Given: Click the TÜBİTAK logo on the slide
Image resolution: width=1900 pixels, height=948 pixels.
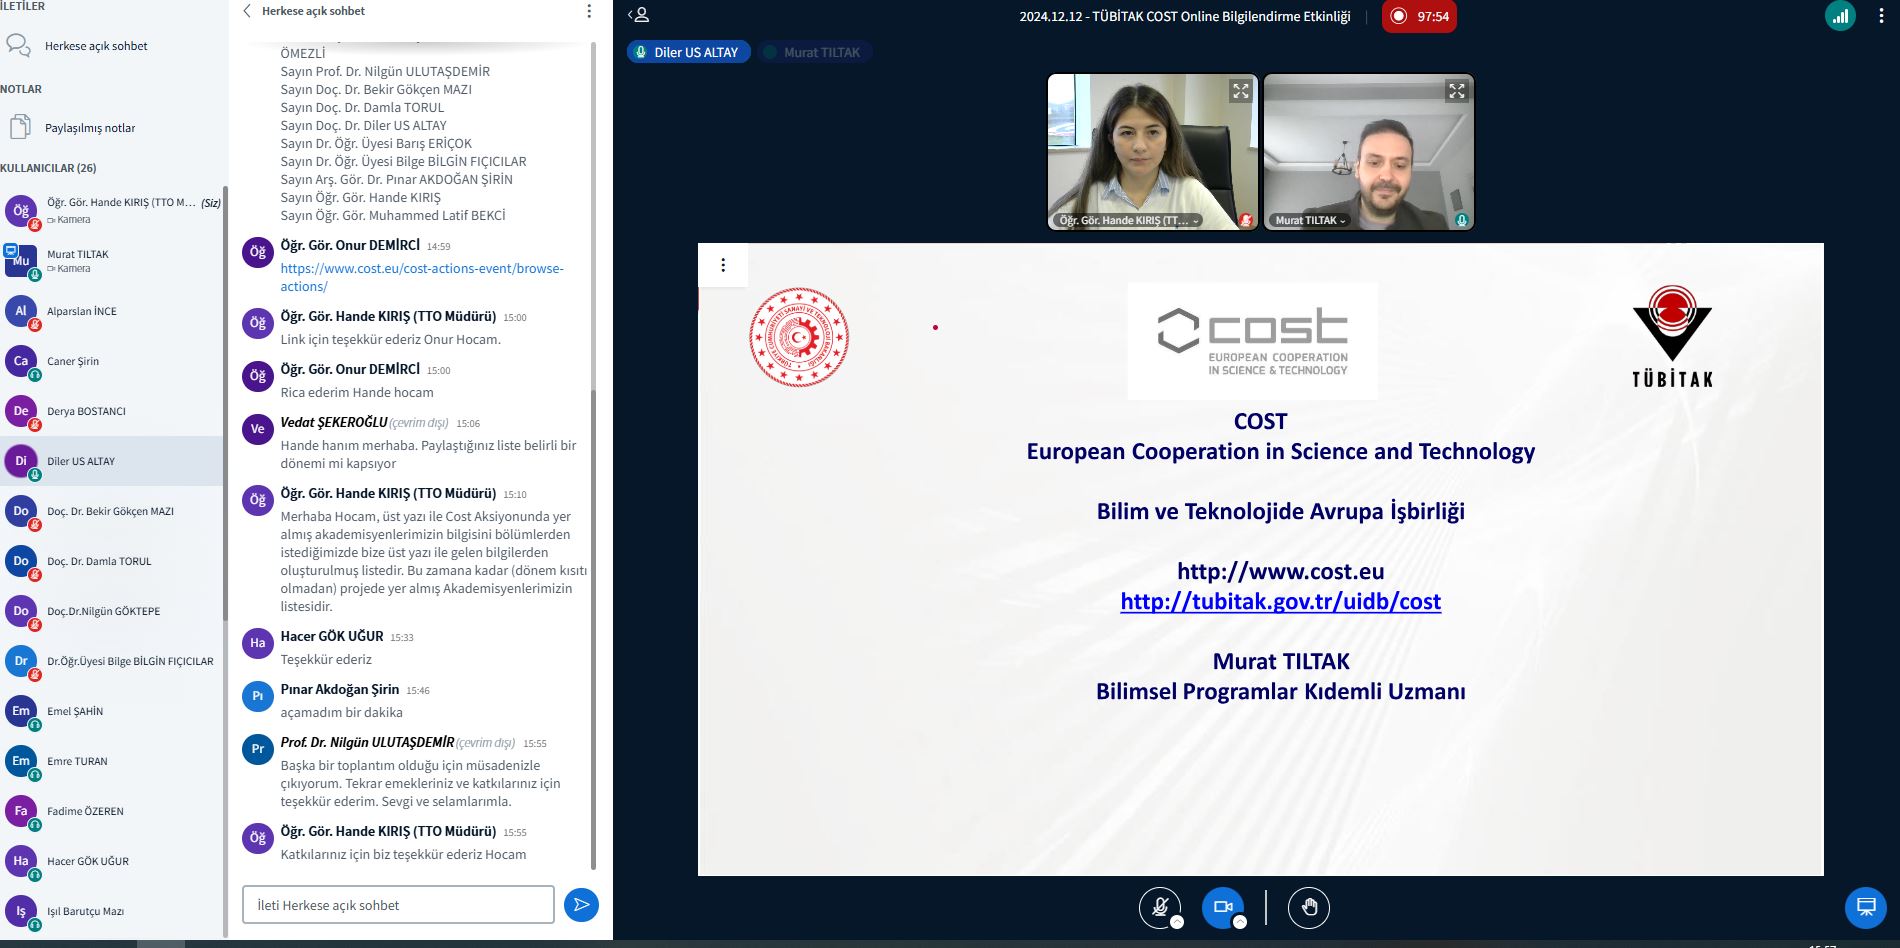Looking at the screenshot, I should [x=1672, y=337].
